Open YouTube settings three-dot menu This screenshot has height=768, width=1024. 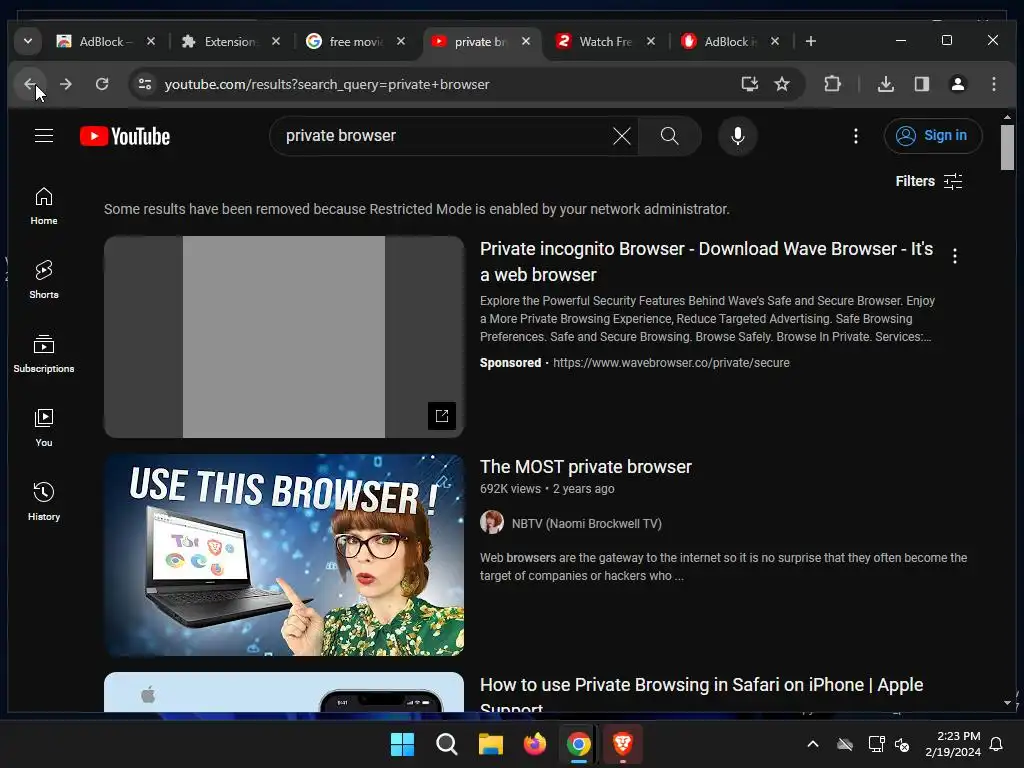click(x=856, y=136)
